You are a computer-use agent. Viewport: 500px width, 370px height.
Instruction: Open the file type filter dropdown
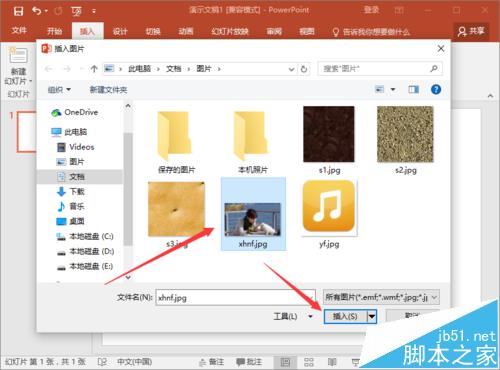[x=381, y=297]
